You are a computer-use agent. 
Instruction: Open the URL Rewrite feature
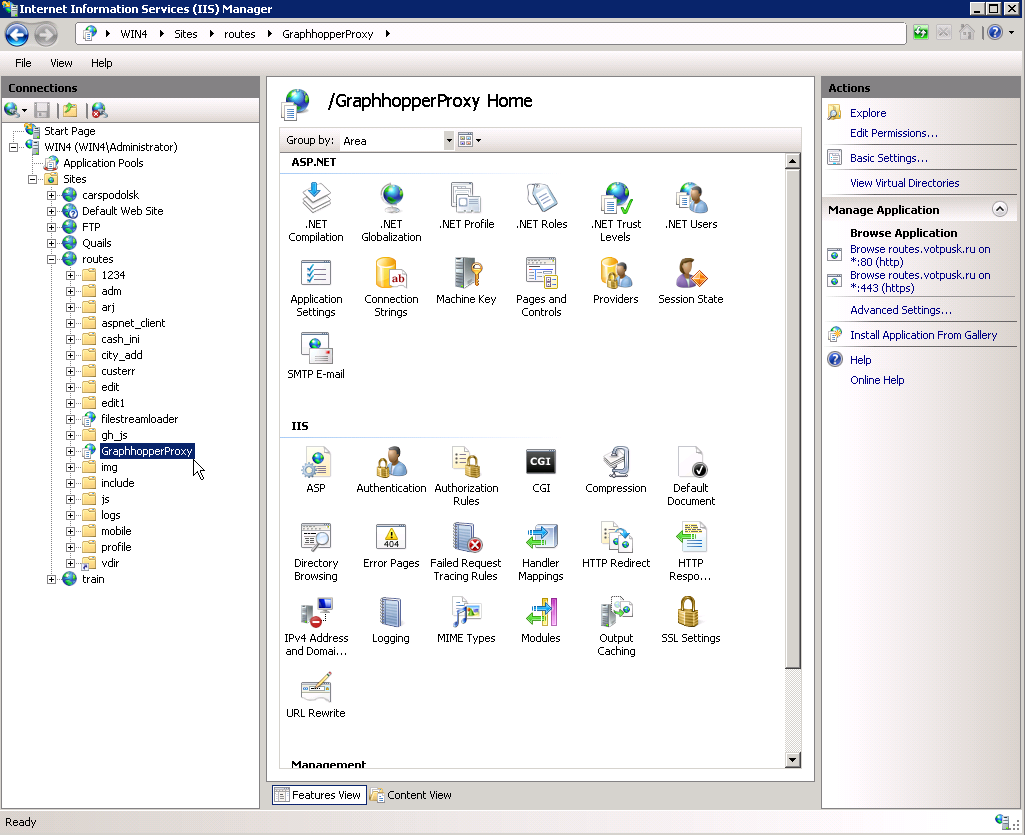tap(316, 696)
